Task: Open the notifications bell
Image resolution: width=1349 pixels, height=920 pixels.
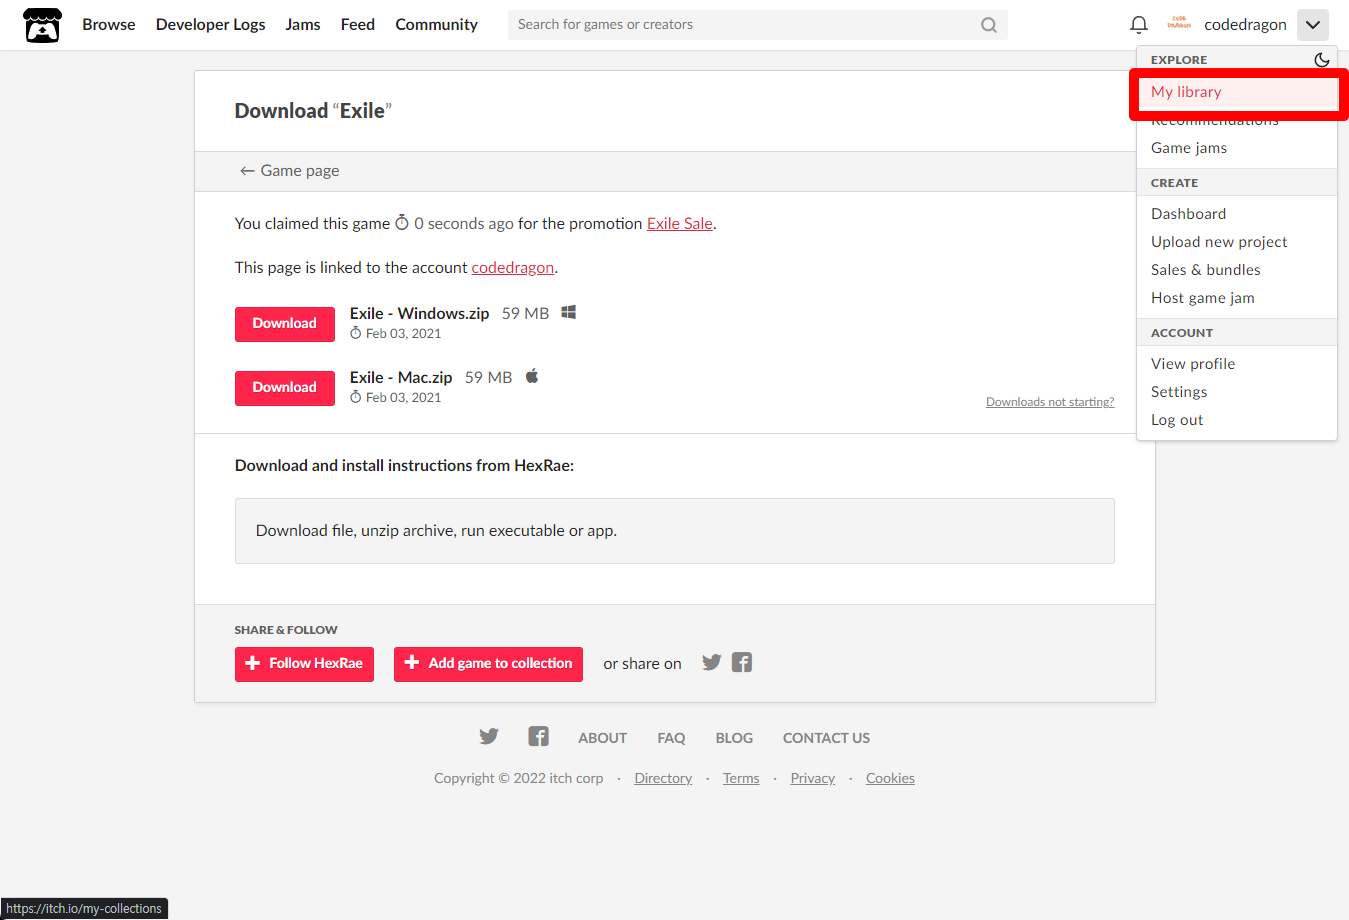Action: click(x=1138, y=25)
